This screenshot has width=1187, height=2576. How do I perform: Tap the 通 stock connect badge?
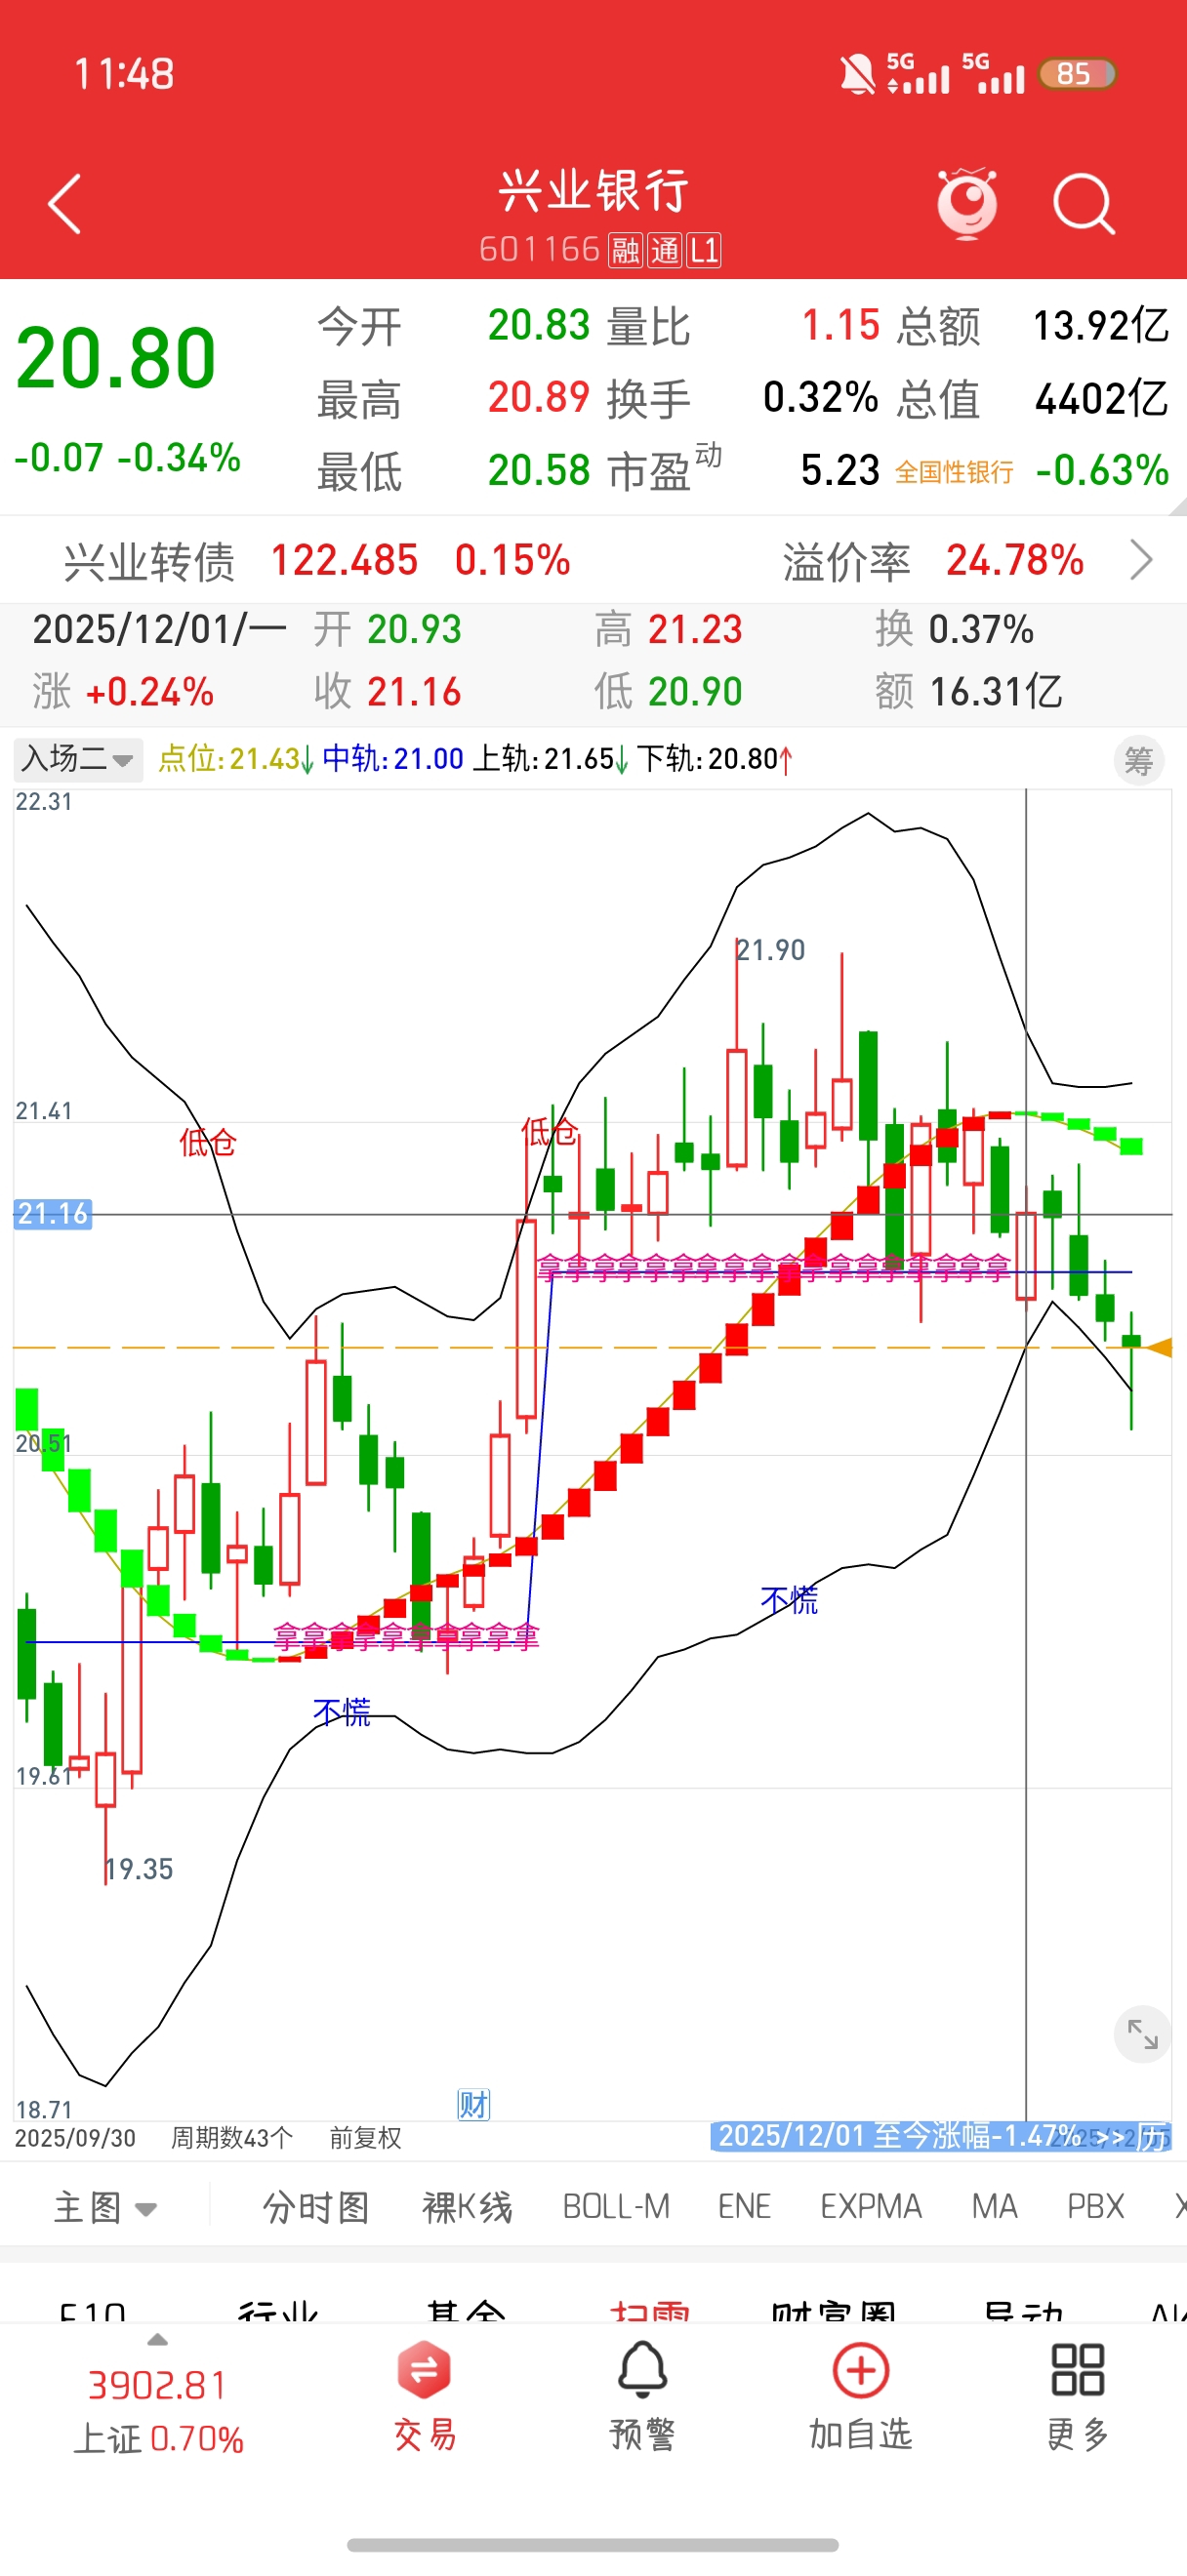[x=665, y=250]
